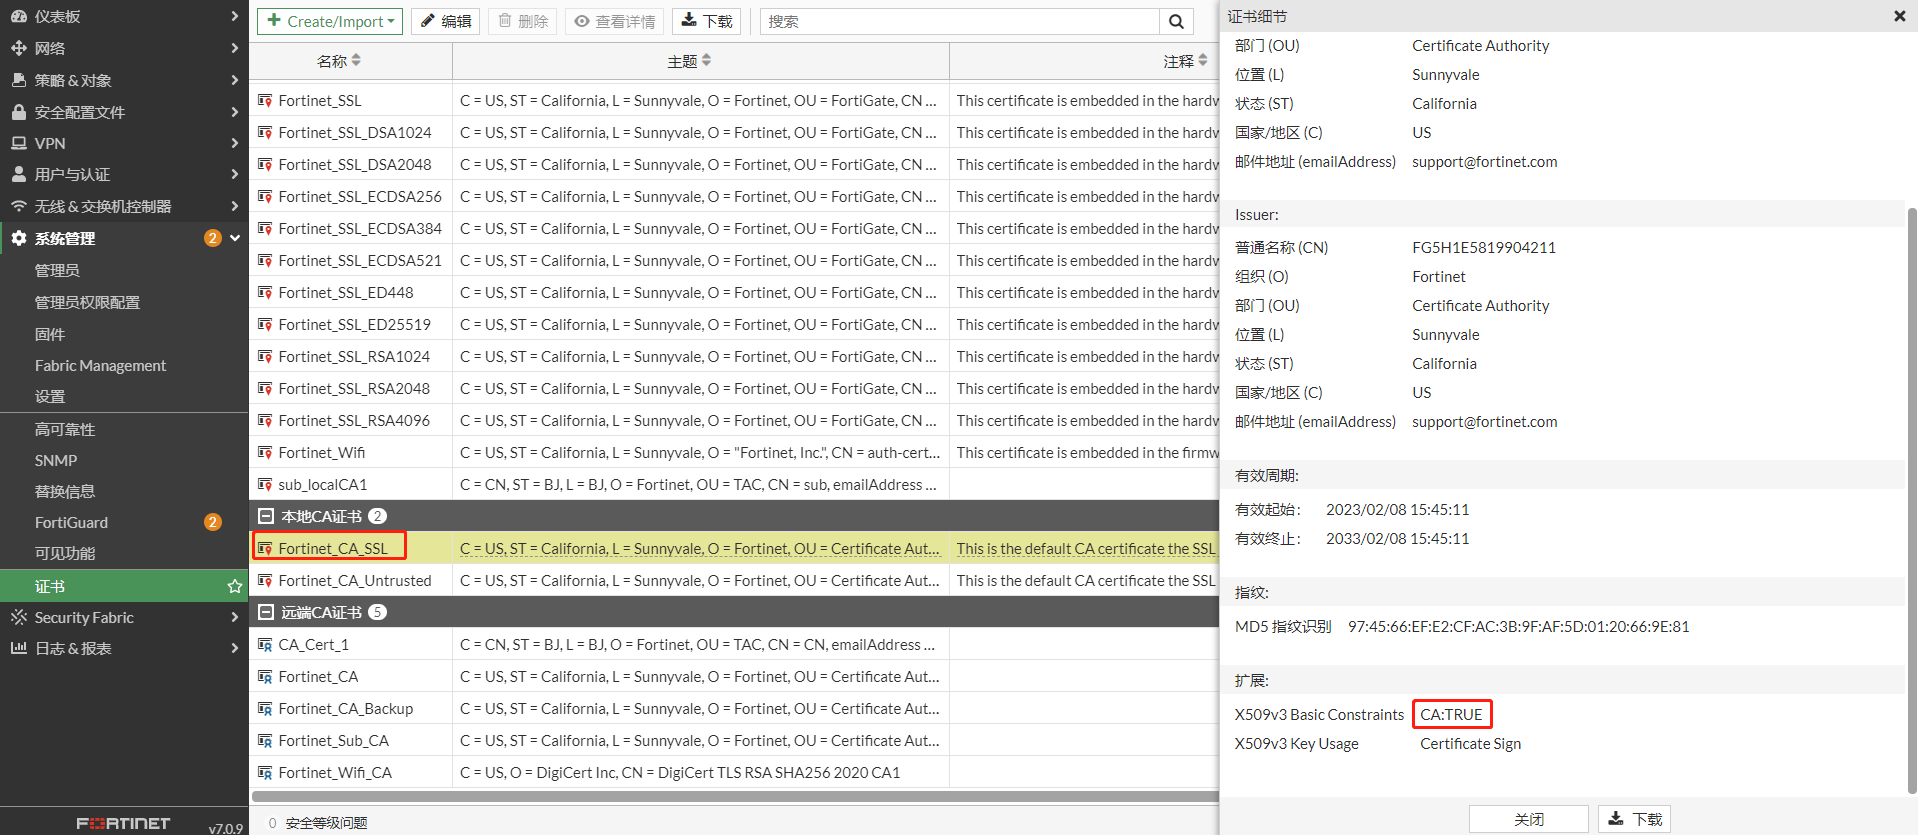Screen dimensions: 1918x835
Task: Open the FortiGuard menu item
Action: (72, 522)
